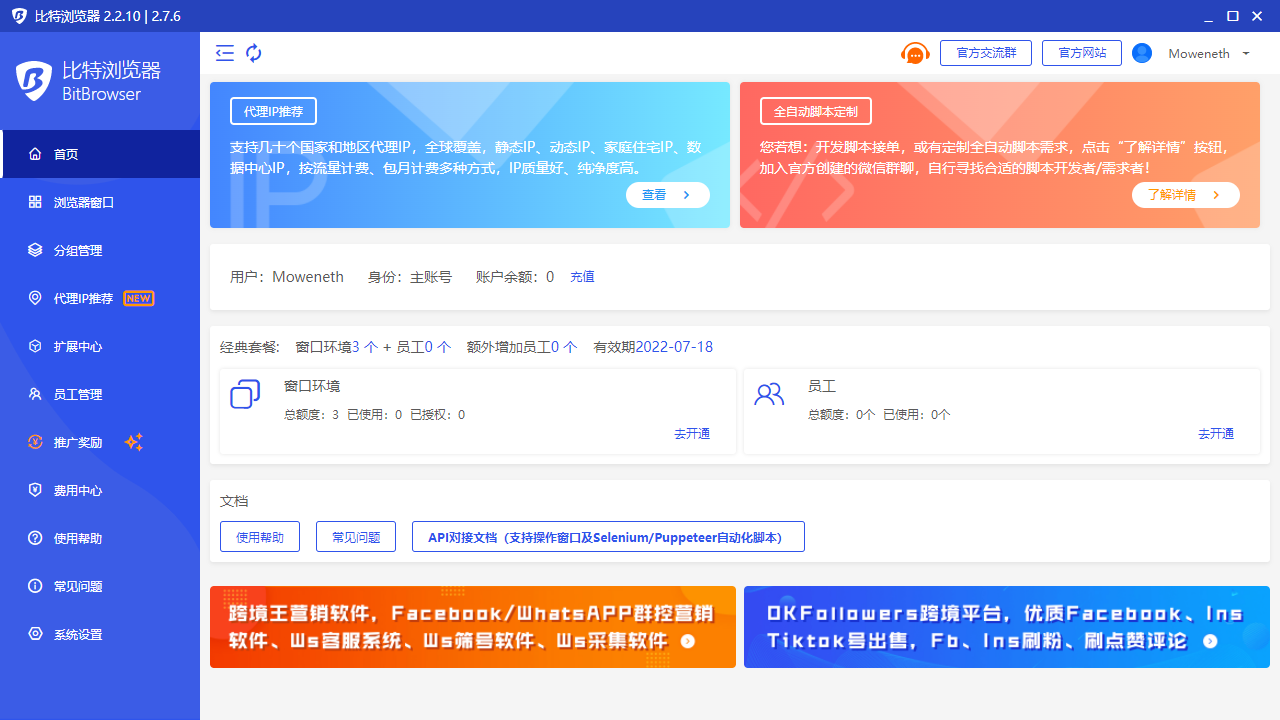Click the blue user avatar icon
1280x720 pixels.
1142,53
